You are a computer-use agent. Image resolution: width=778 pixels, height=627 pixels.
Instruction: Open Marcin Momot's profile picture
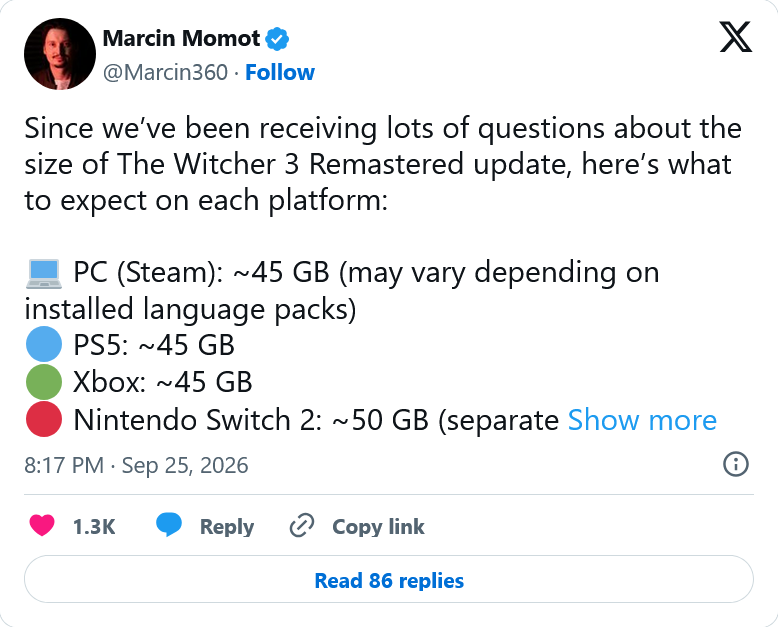(60, 54)
